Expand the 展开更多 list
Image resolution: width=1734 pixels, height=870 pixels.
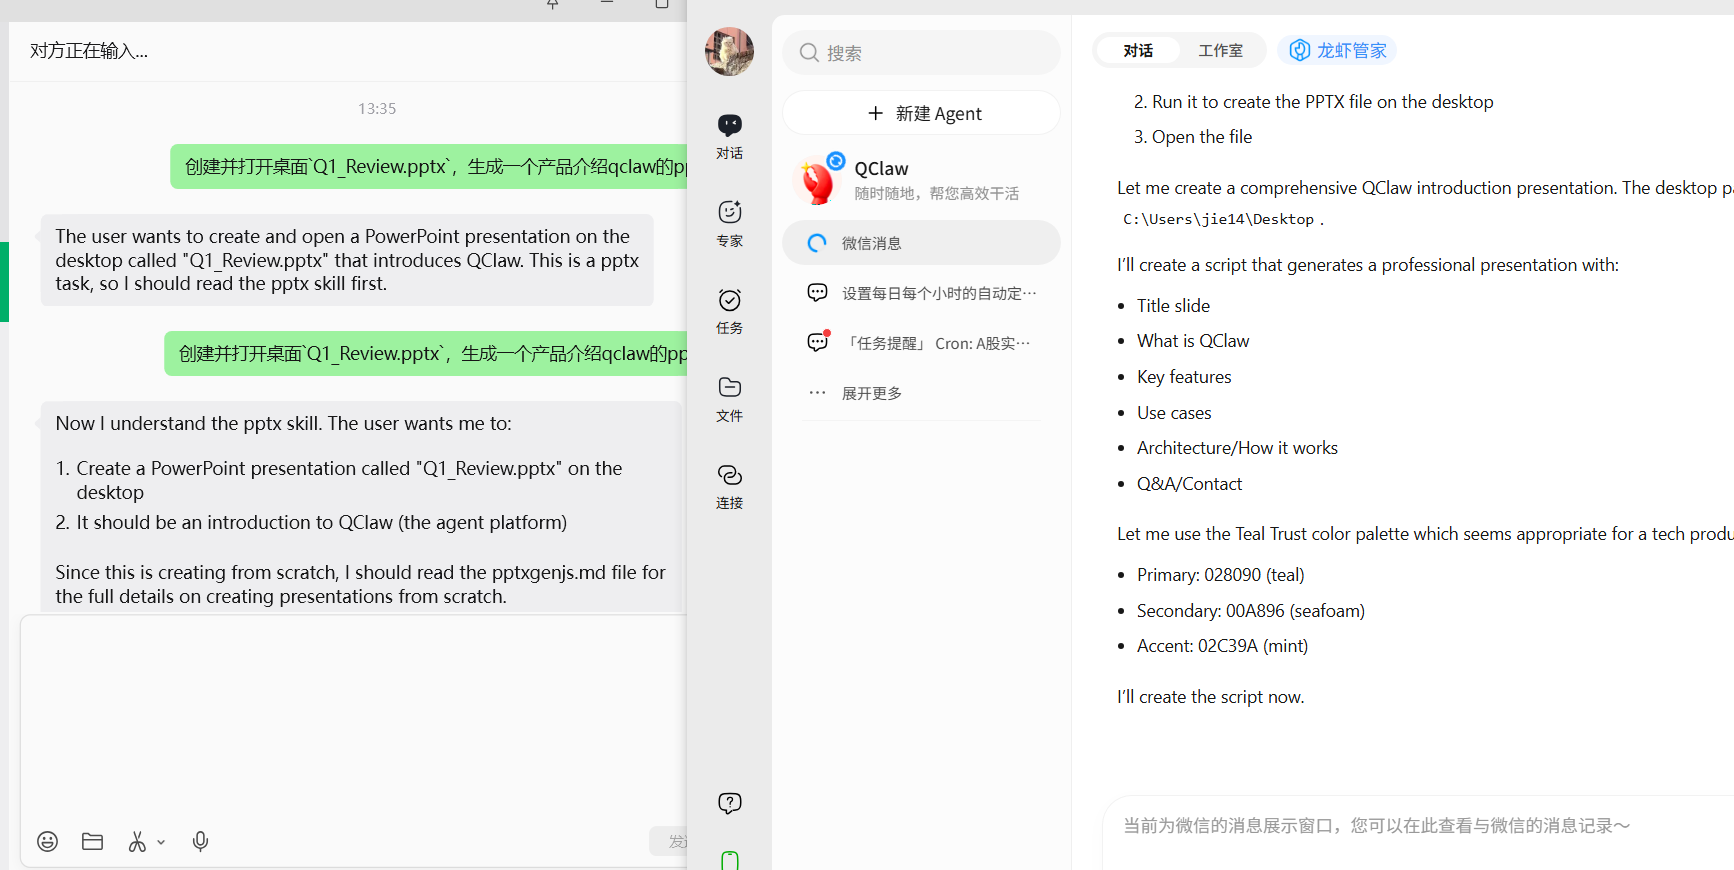pos(921,393)
